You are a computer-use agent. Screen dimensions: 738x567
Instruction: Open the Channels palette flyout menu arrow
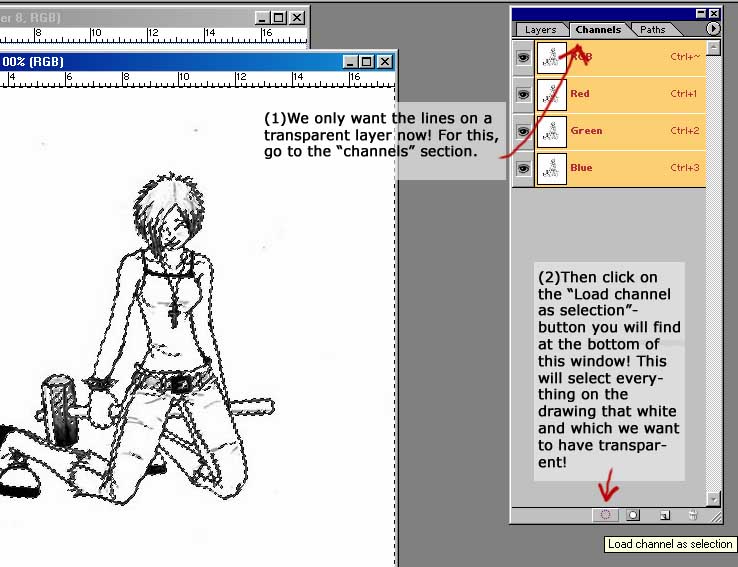713,29
